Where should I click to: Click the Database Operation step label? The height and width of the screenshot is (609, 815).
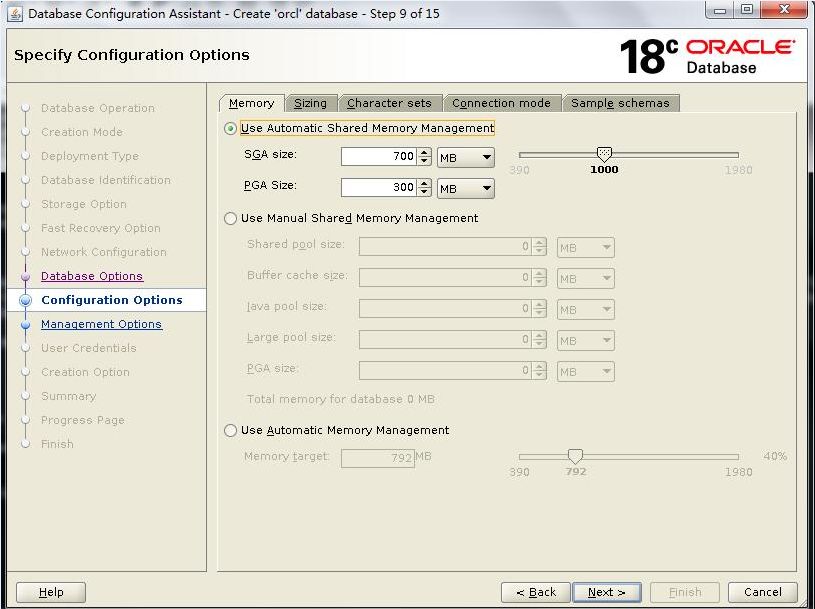tap(98, 108)
